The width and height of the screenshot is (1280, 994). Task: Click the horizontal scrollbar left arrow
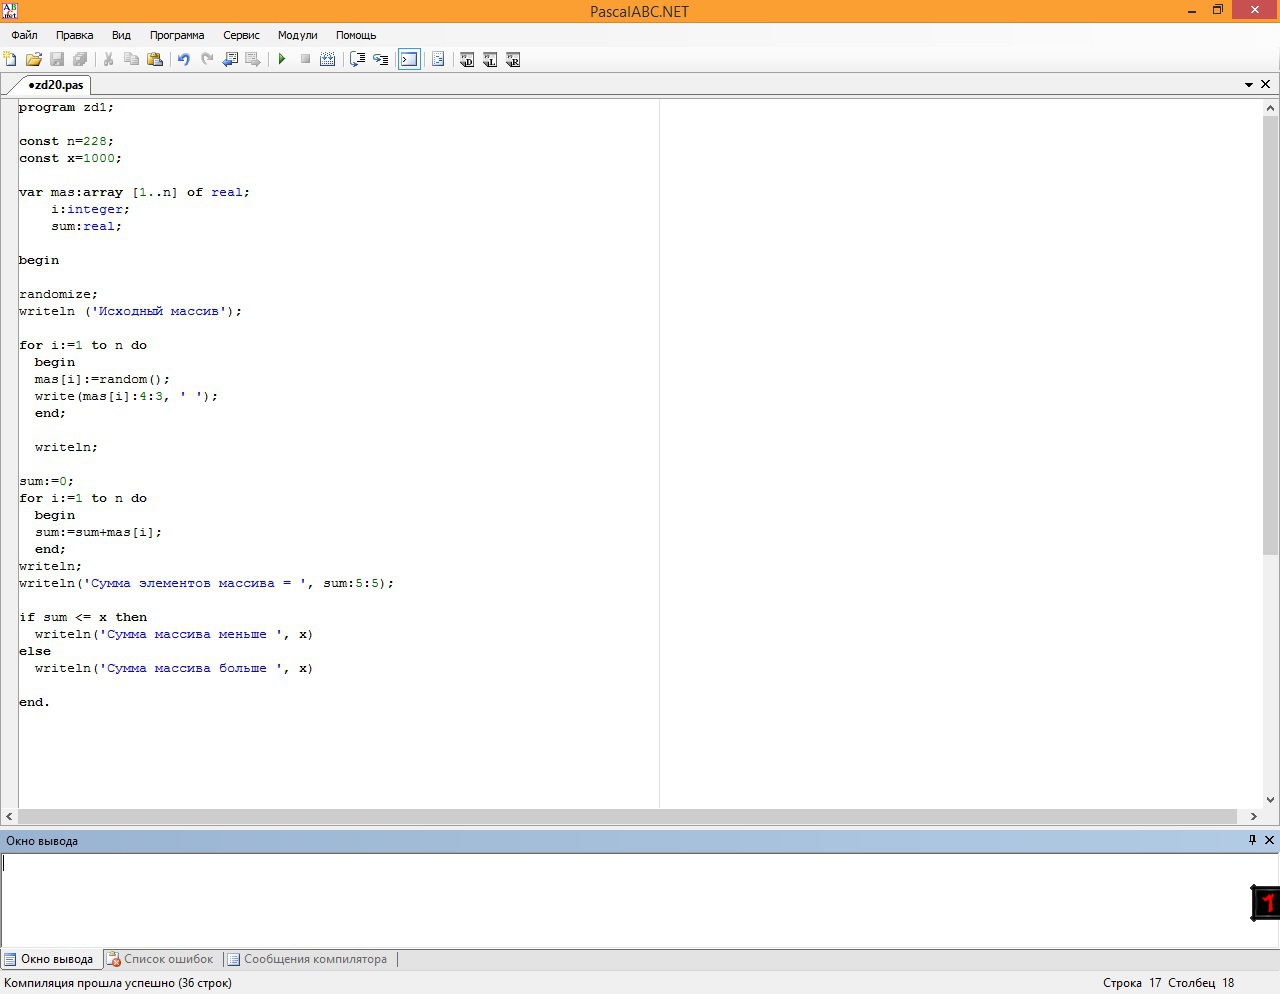[x=9, y=816]
